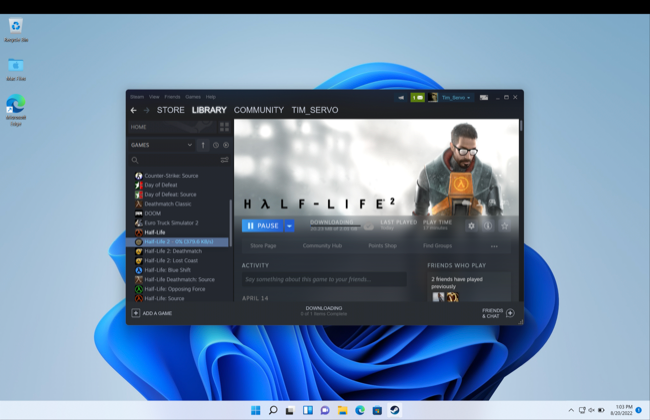Open the Tim_Servo account dropdown
650x420 pixels.
(x=456, y=98)
